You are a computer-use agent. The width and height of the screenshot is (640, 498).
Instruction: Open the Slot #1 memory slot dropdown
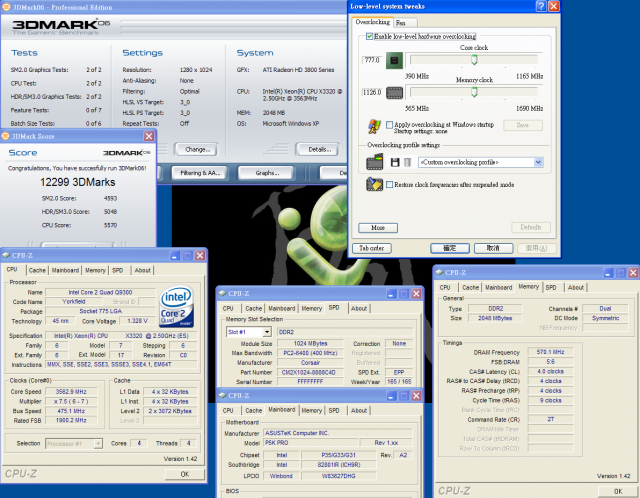(267, 332)
